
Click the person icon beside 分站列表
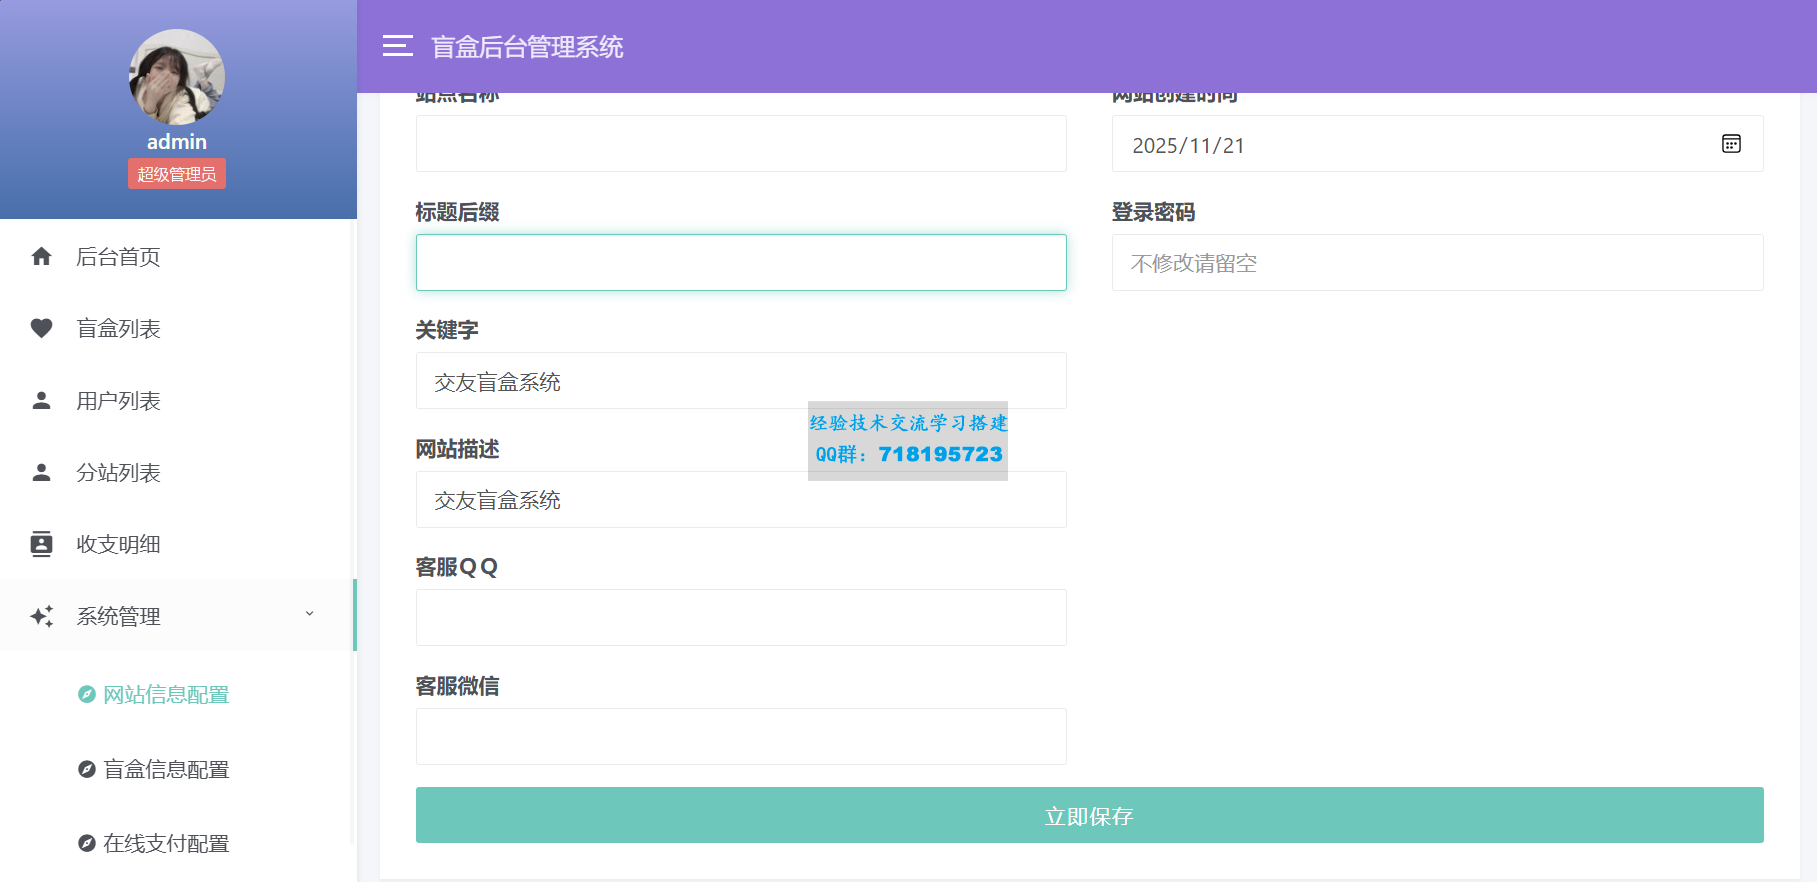pos(41,473)
